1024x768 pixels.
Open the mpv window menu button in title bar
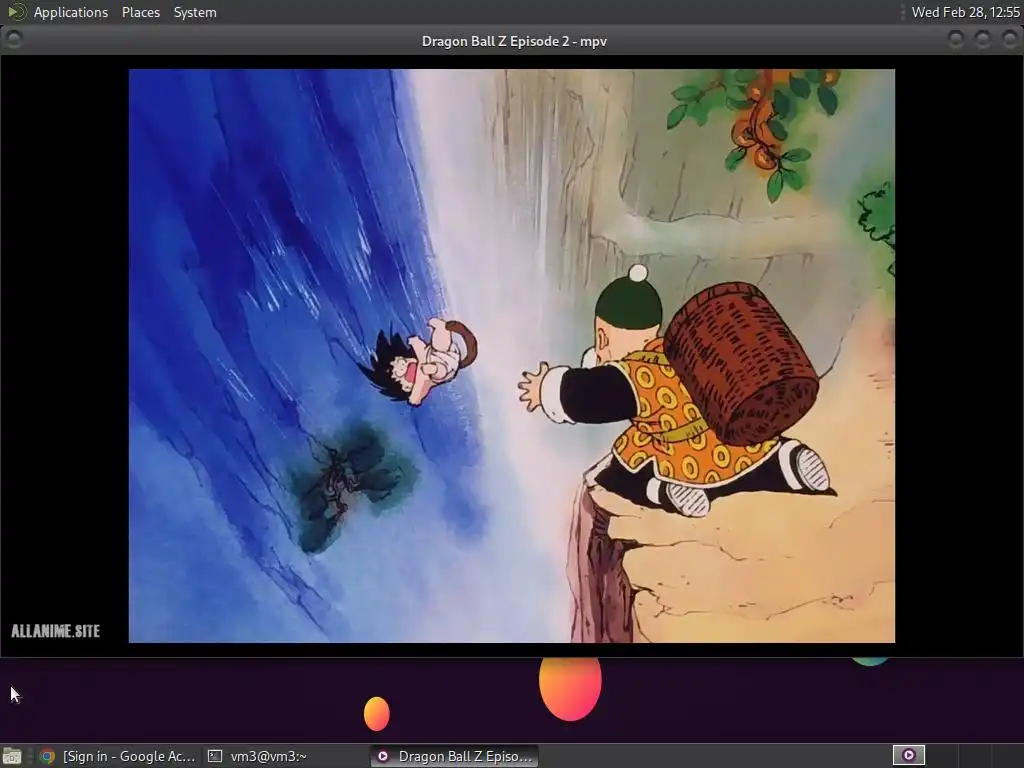tap(14, 40)
